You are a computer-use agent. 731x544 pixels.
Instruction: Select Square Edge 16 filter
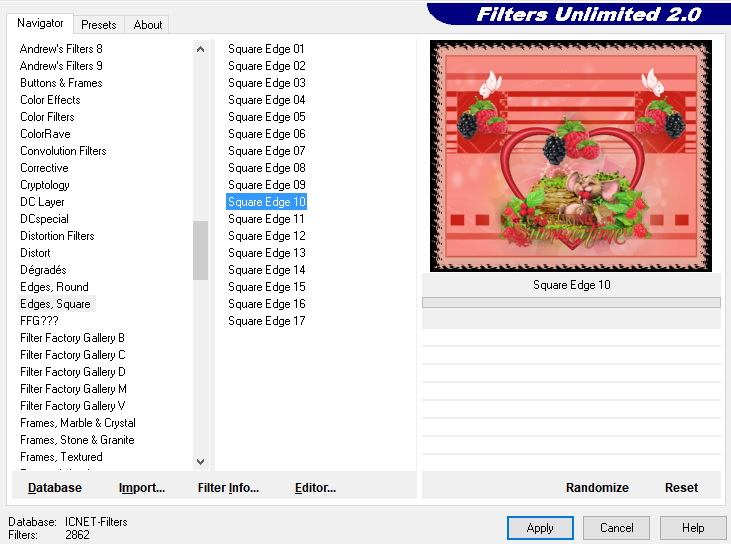266,304
